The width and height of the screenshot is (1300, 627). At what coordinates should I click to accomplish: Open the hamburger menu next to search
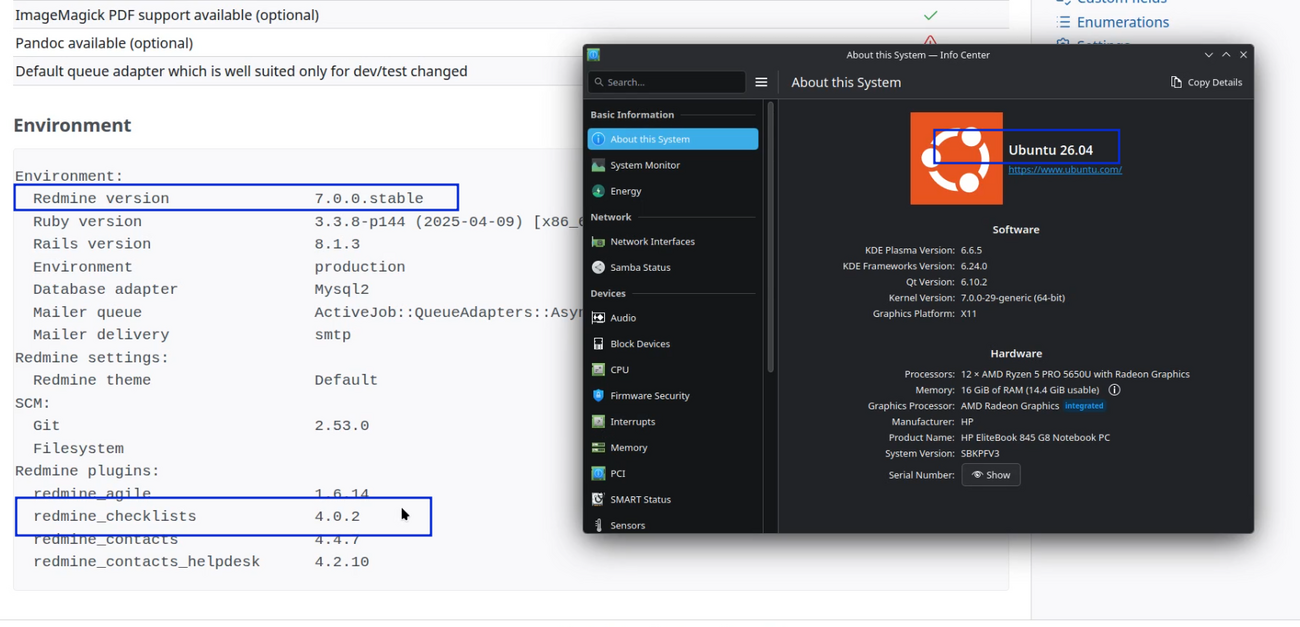click(761, 82)
